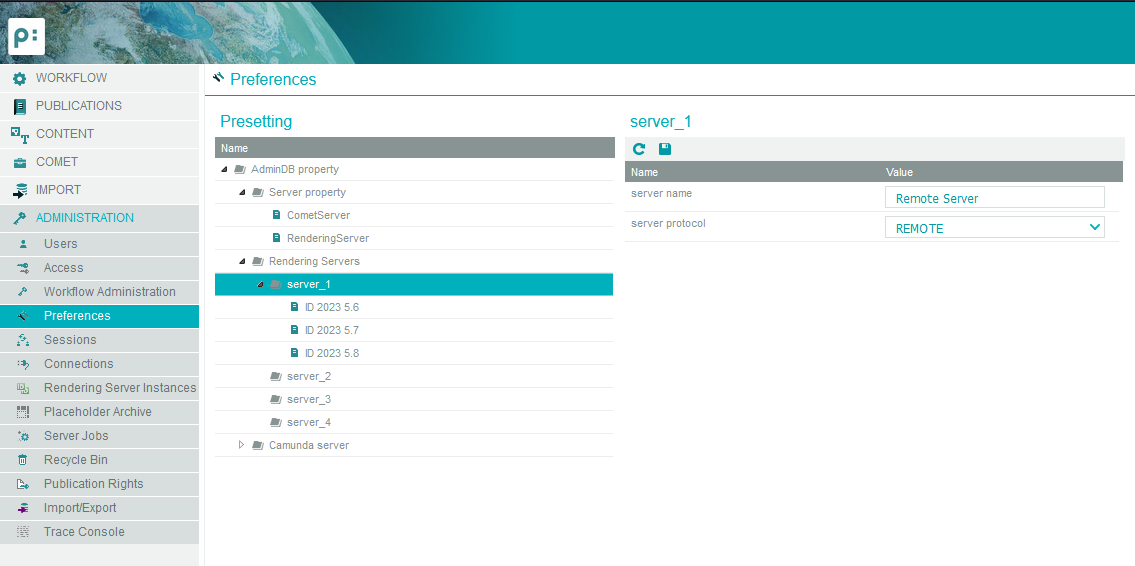
Task: Collapse the AdminDB property node
Action: click(x=224, y=170)
